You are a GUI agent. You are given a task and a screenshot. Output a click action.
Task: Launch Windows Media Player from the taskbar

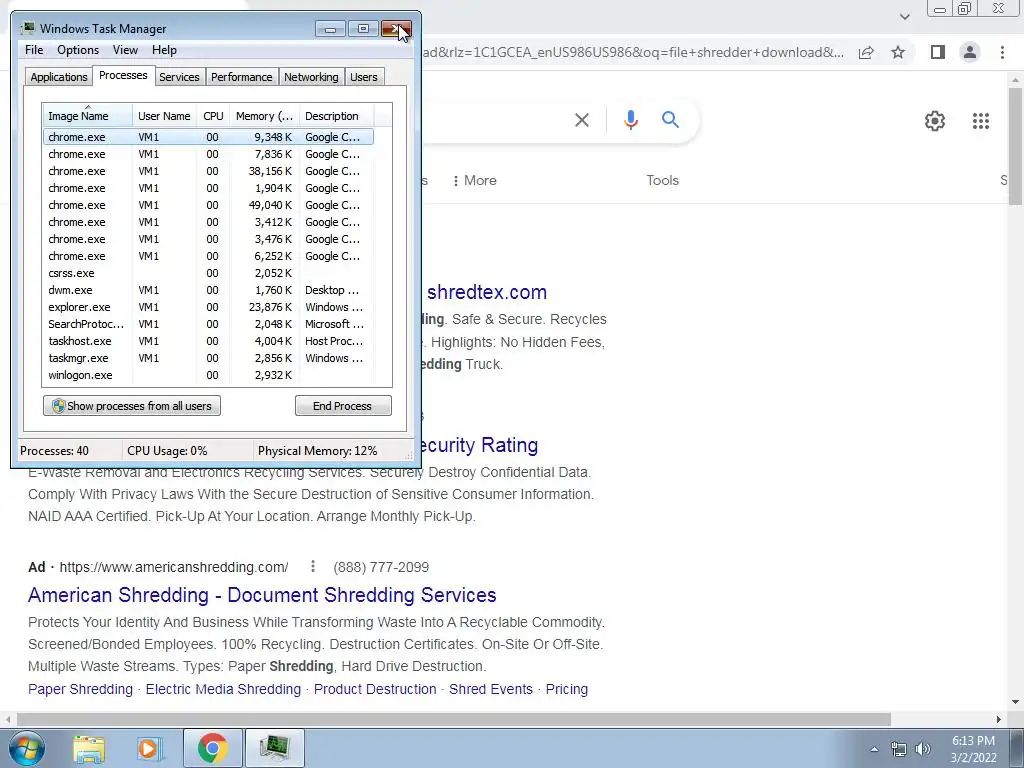[x=150, y=748]
